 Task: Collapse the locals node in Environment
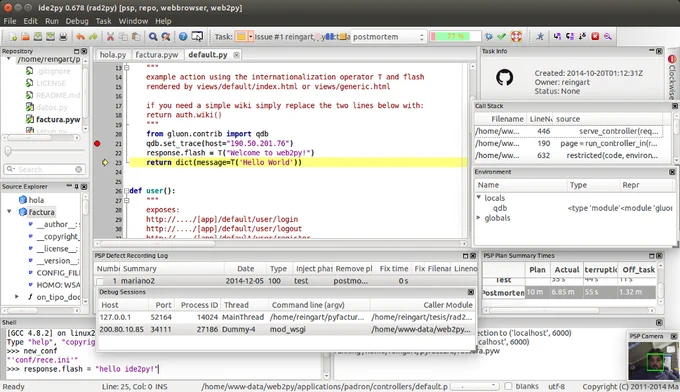coord(479,197)
